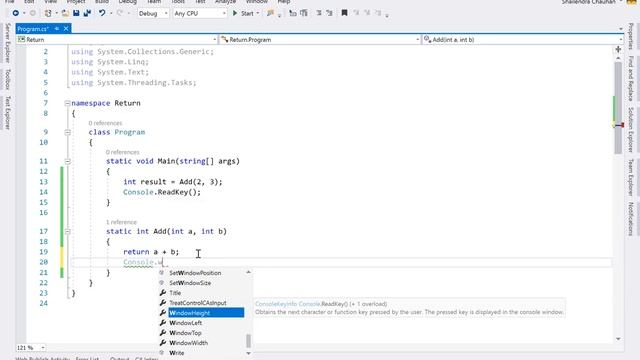Viewport: 640px width, 360px height.
Task: Click the editor scrollbar down arrow
Action: [618, 339]
